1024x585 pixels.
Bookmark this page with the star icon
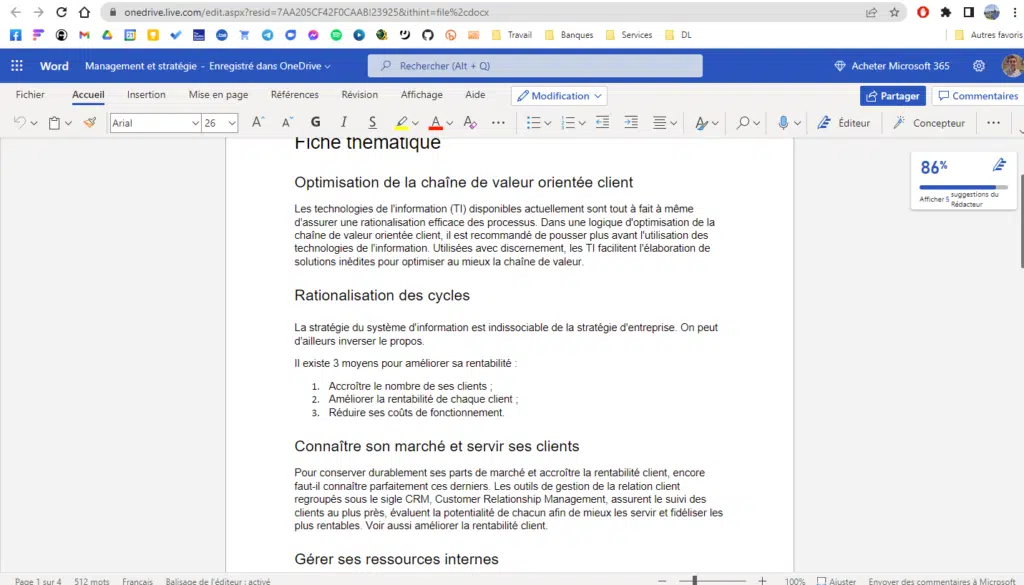click(x=894, y=12)
